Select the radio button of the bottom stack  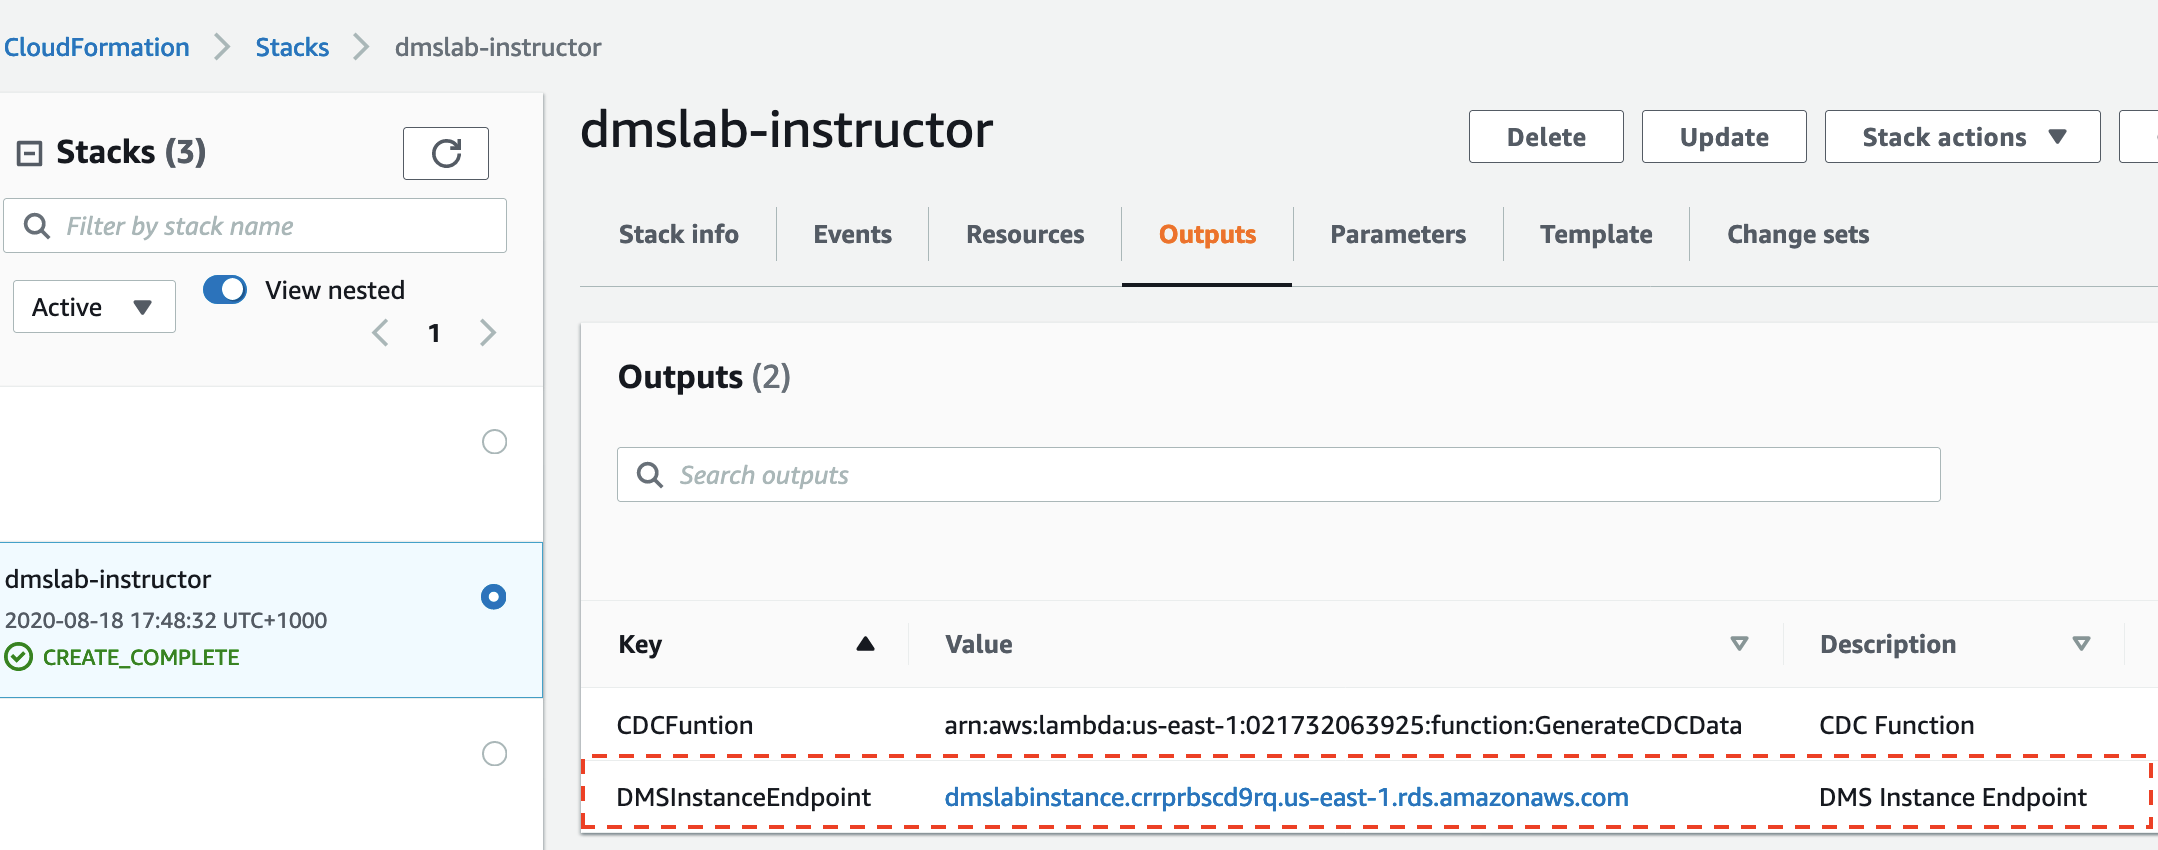[x=494, y=754]
